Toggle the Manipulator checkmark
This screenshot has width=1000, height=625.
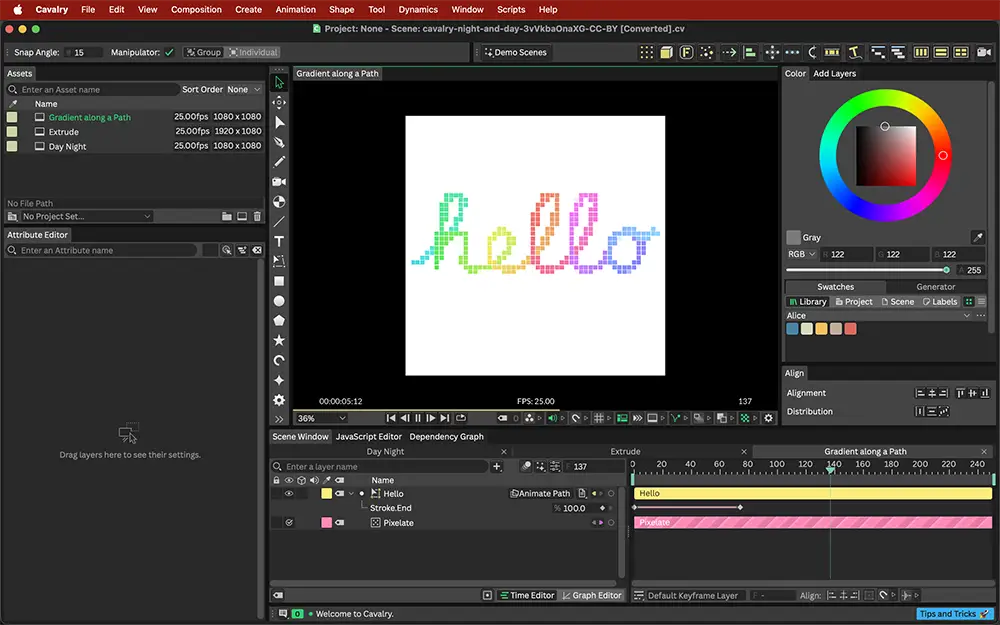click(x=169, y=52)
